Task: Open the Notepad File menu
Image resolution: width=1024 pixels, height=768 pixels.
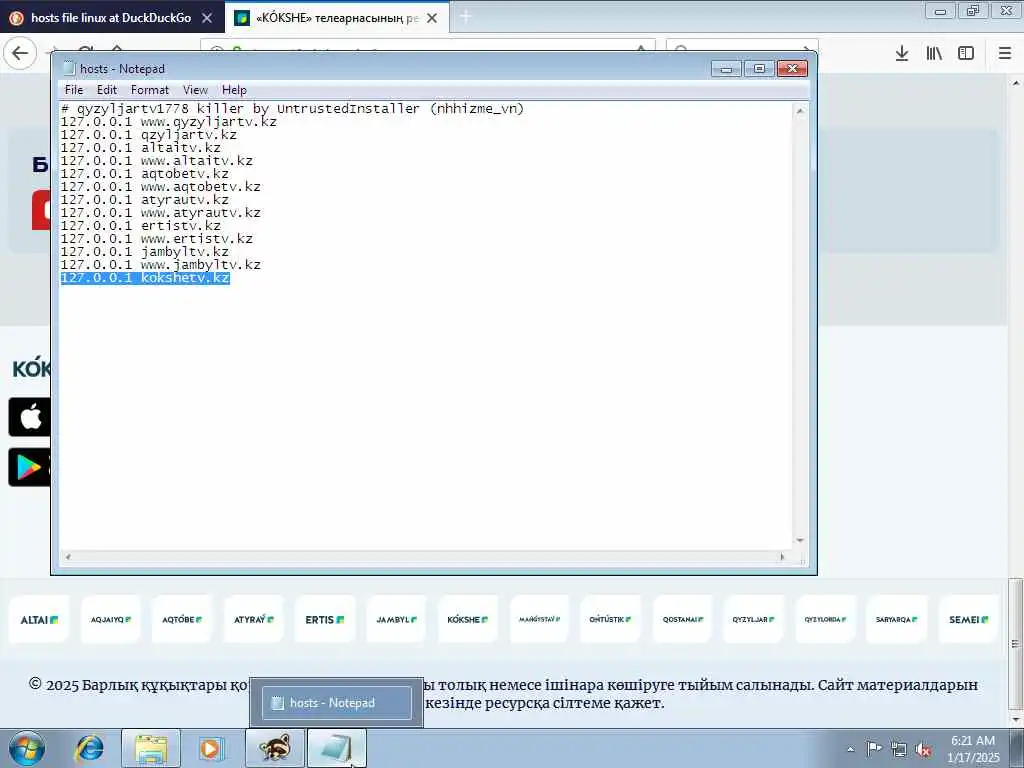Action: 74,90
